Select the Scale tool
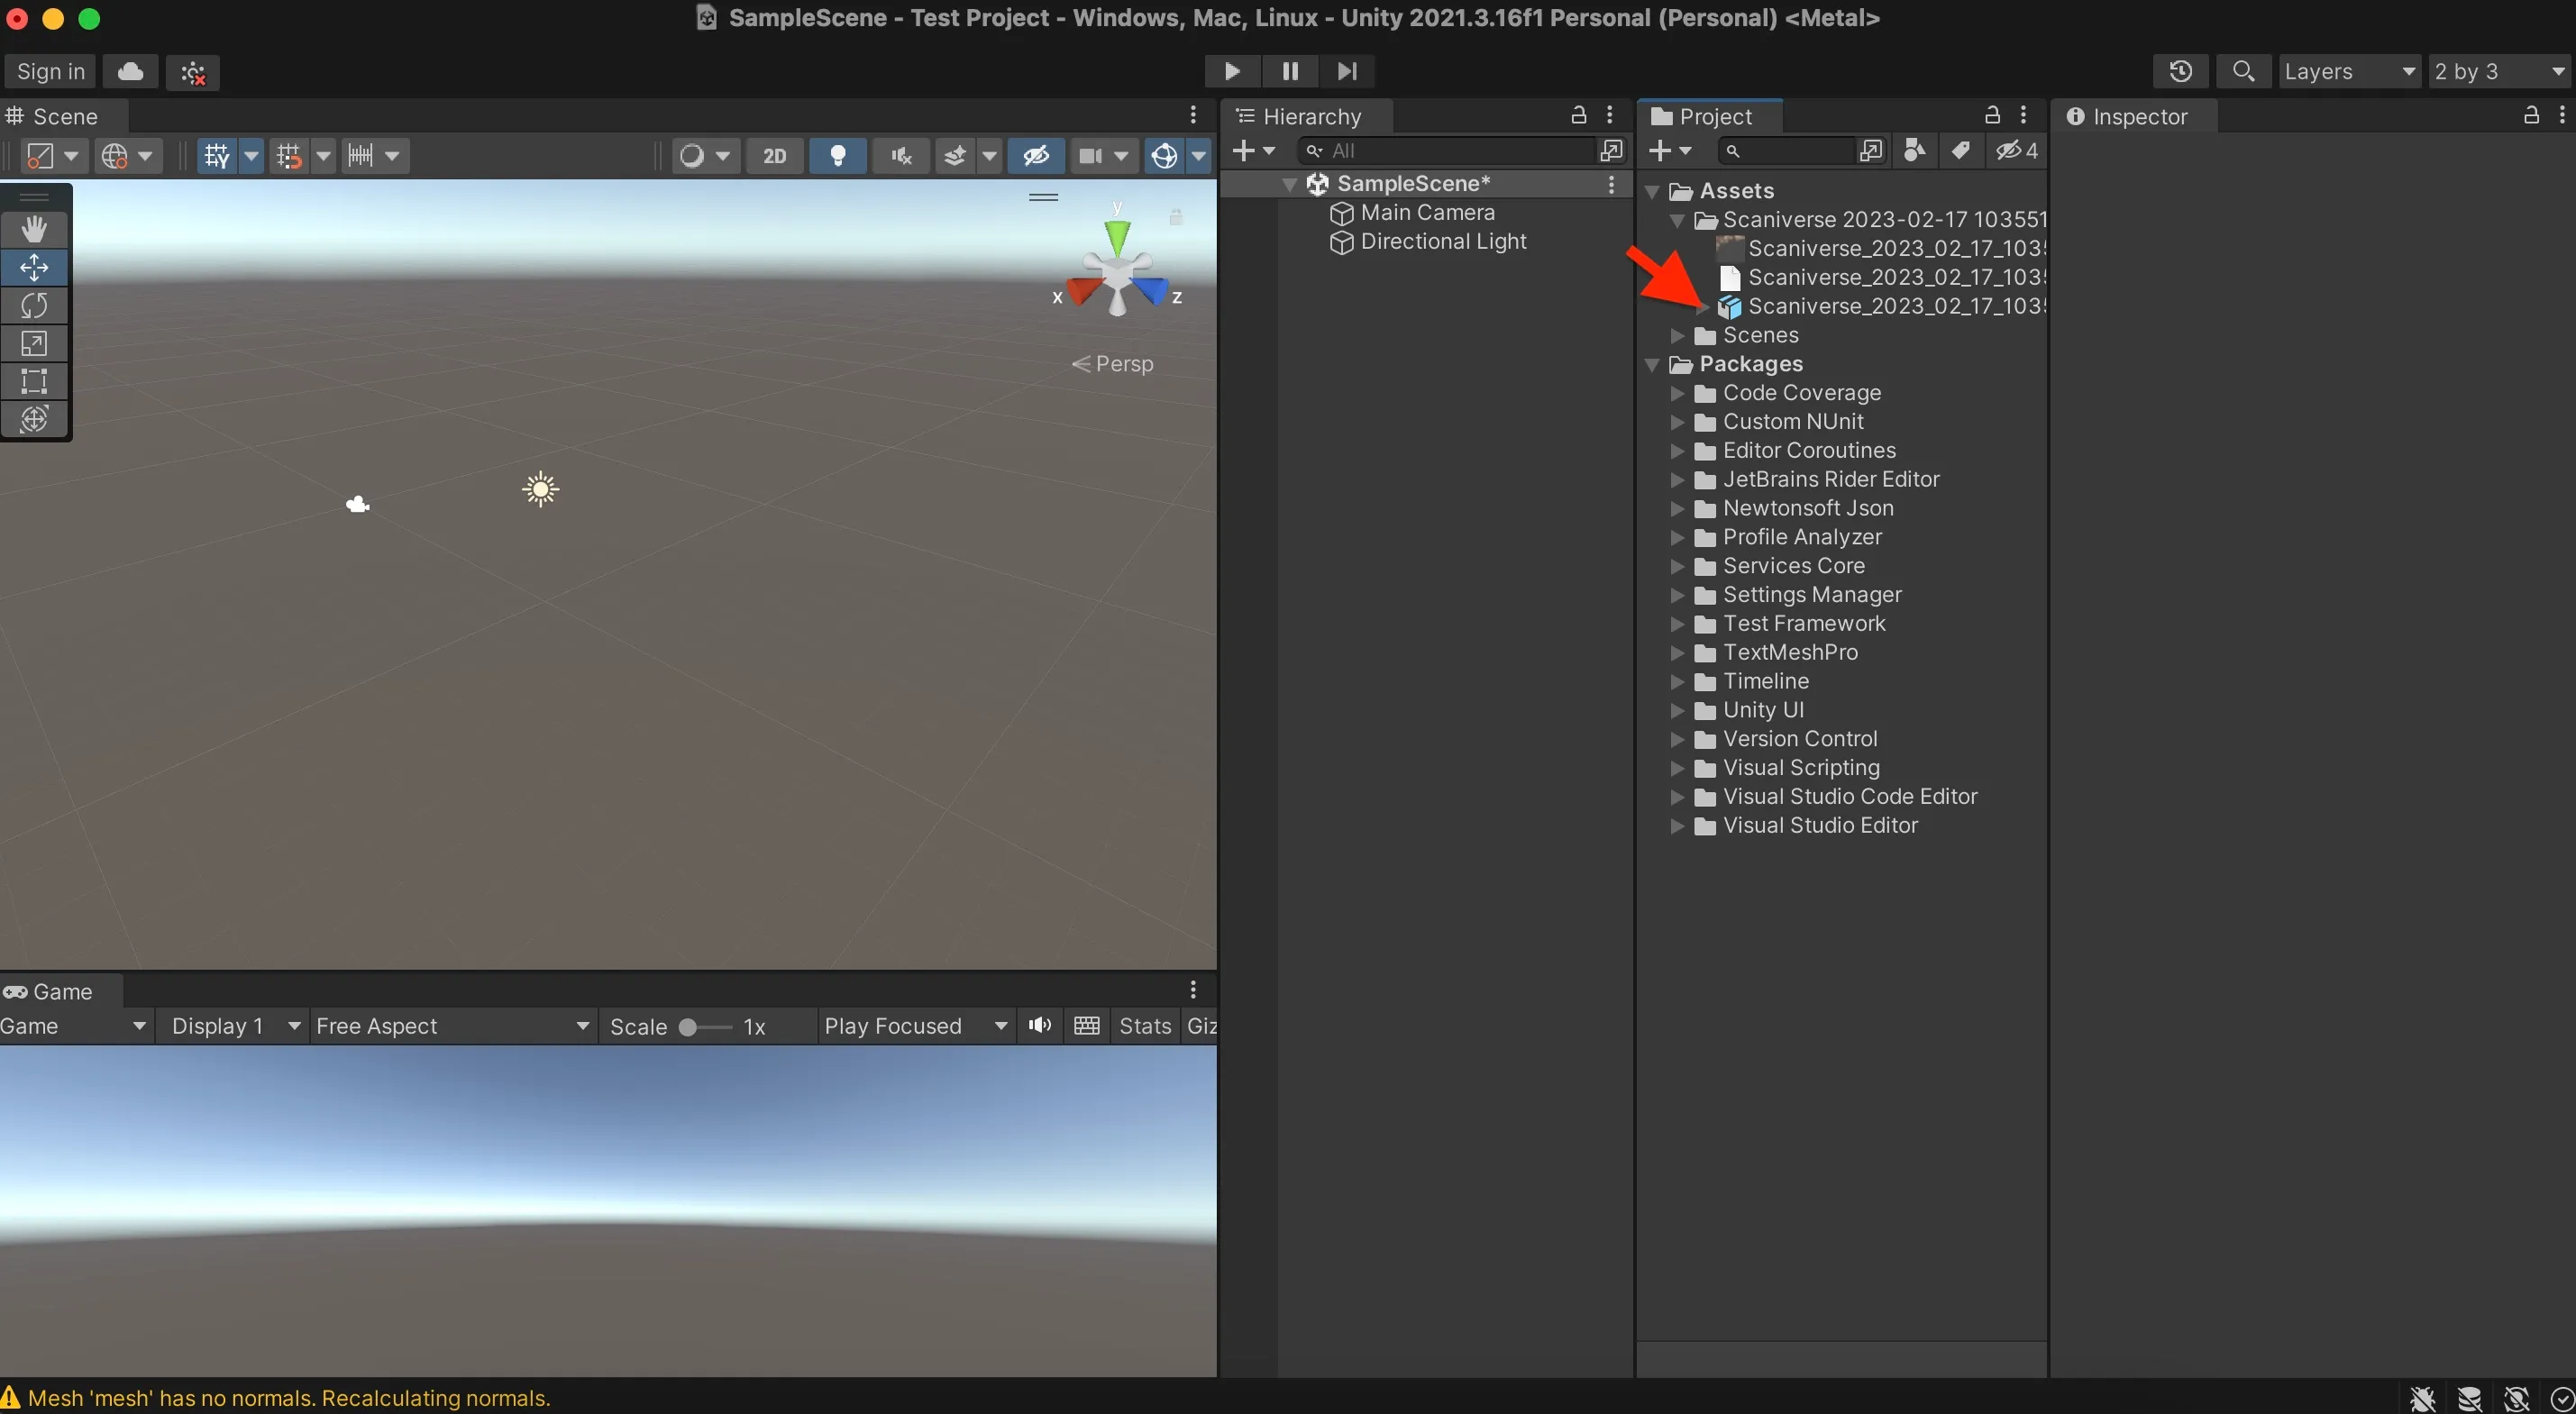Image resolution: width=2576 pixels, height=1414 pixels. click(x=34, y=343)
